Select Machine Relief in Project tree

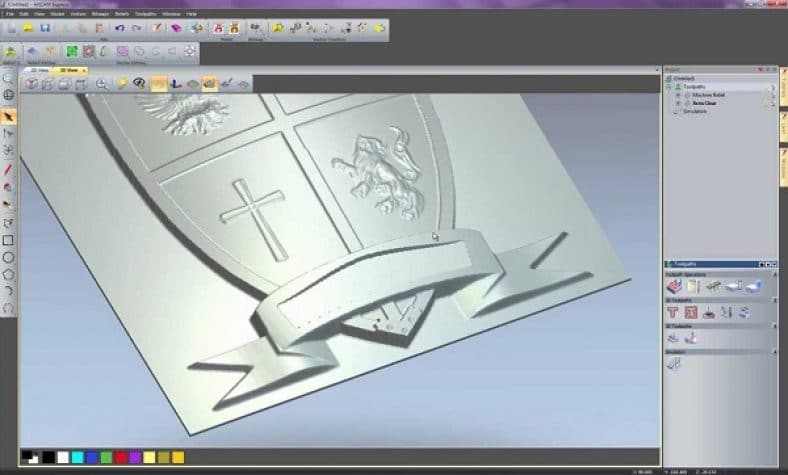click(709, 94)
